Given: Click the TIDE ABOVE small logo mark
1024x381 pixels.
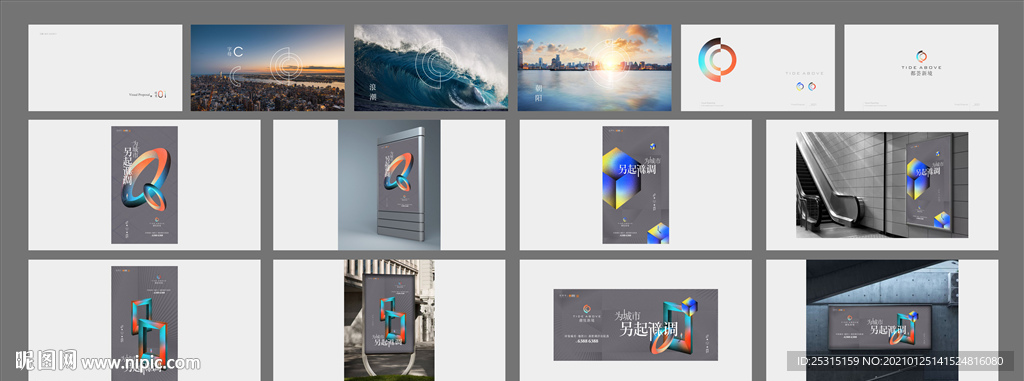Looking at the screenshot, I should click(921, 56).
